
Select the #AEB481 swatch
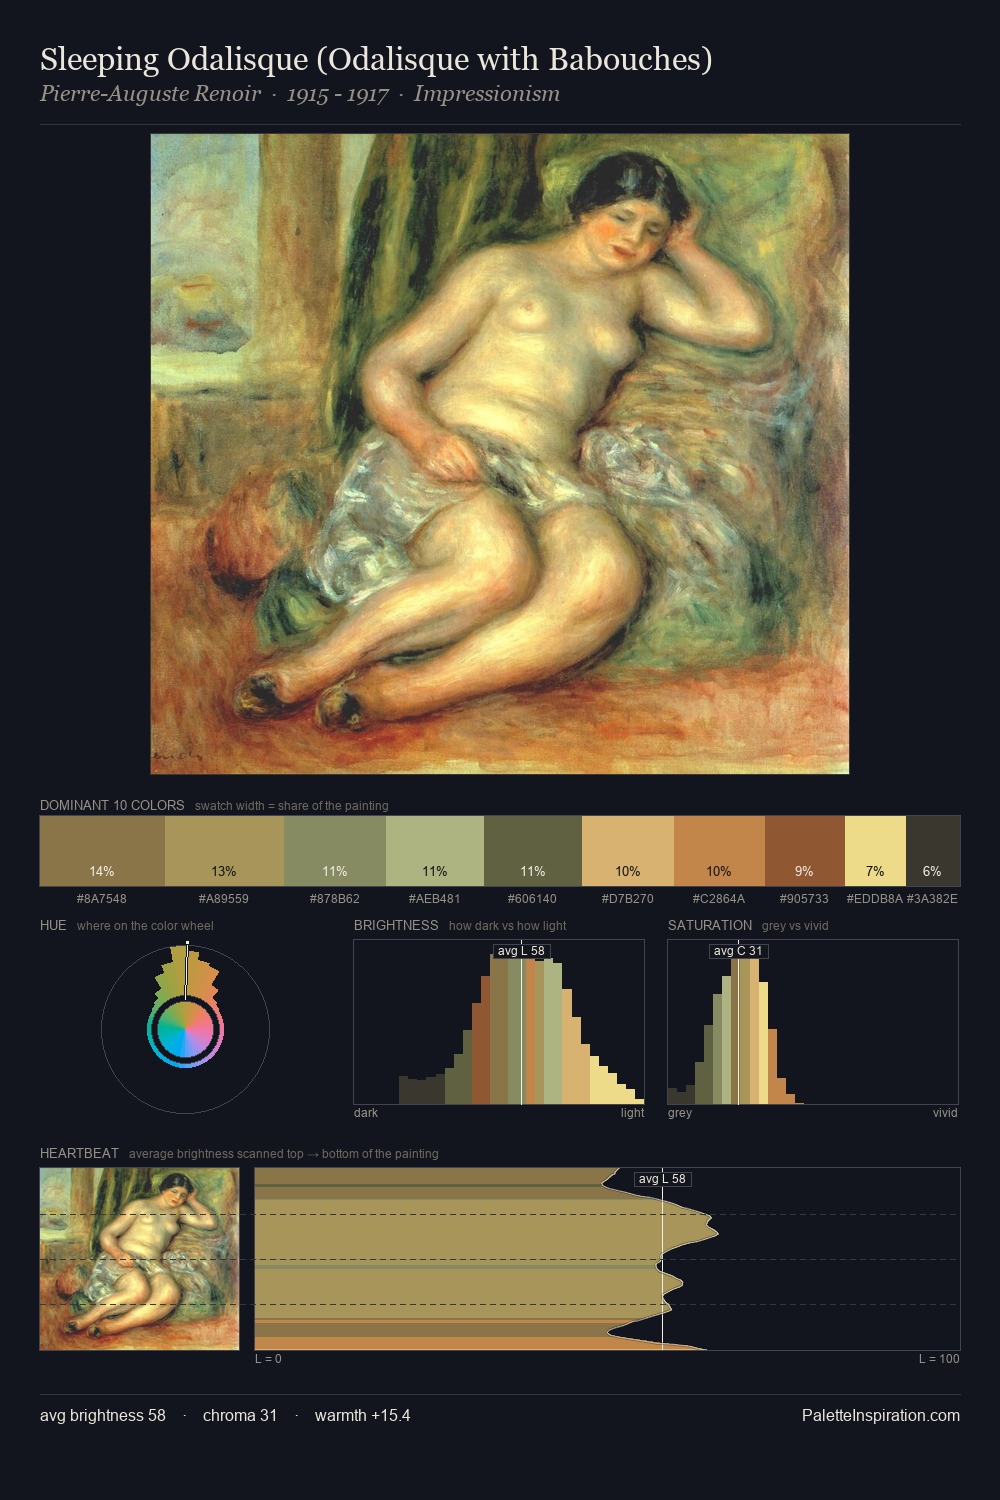click(435, 851)
